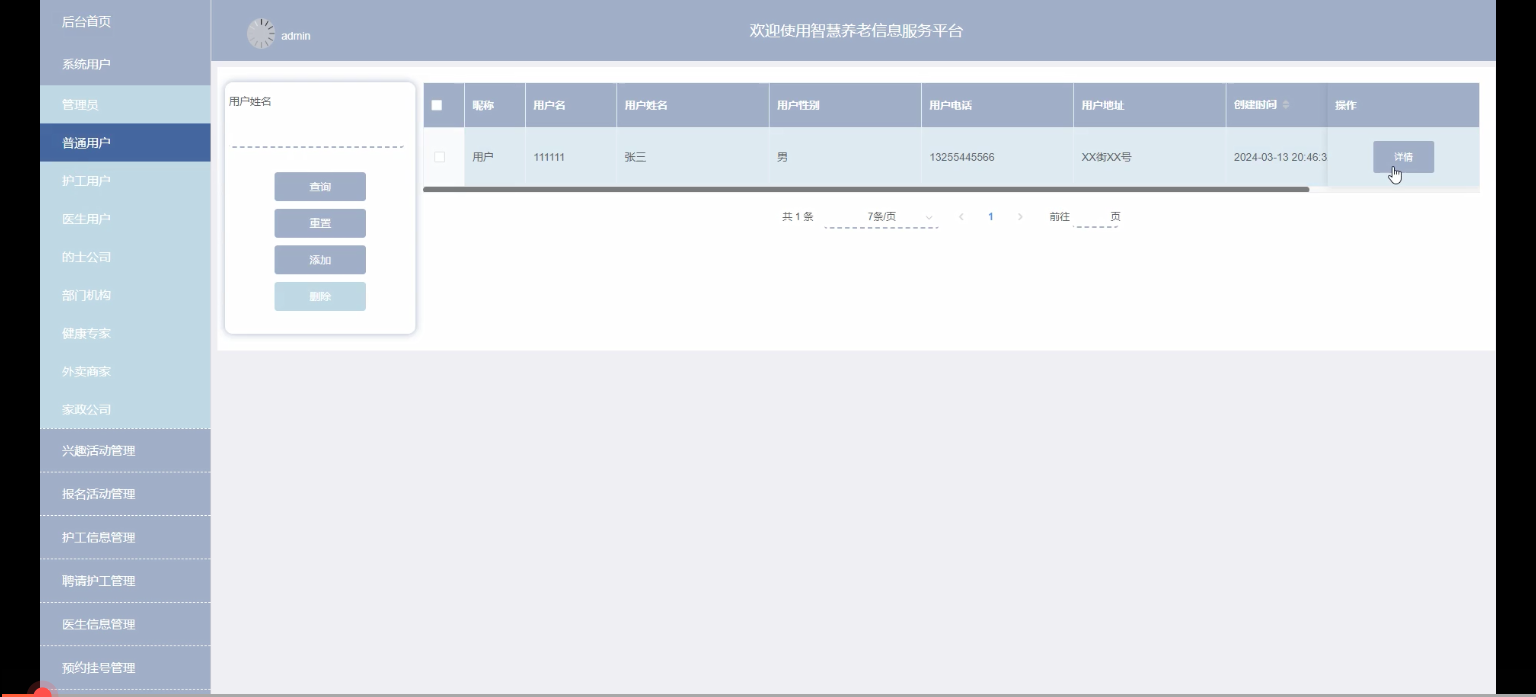Viewport: 1536px width, 697px height.
Task: Open 详情 for user 张三
Action: click(1403, 157)
